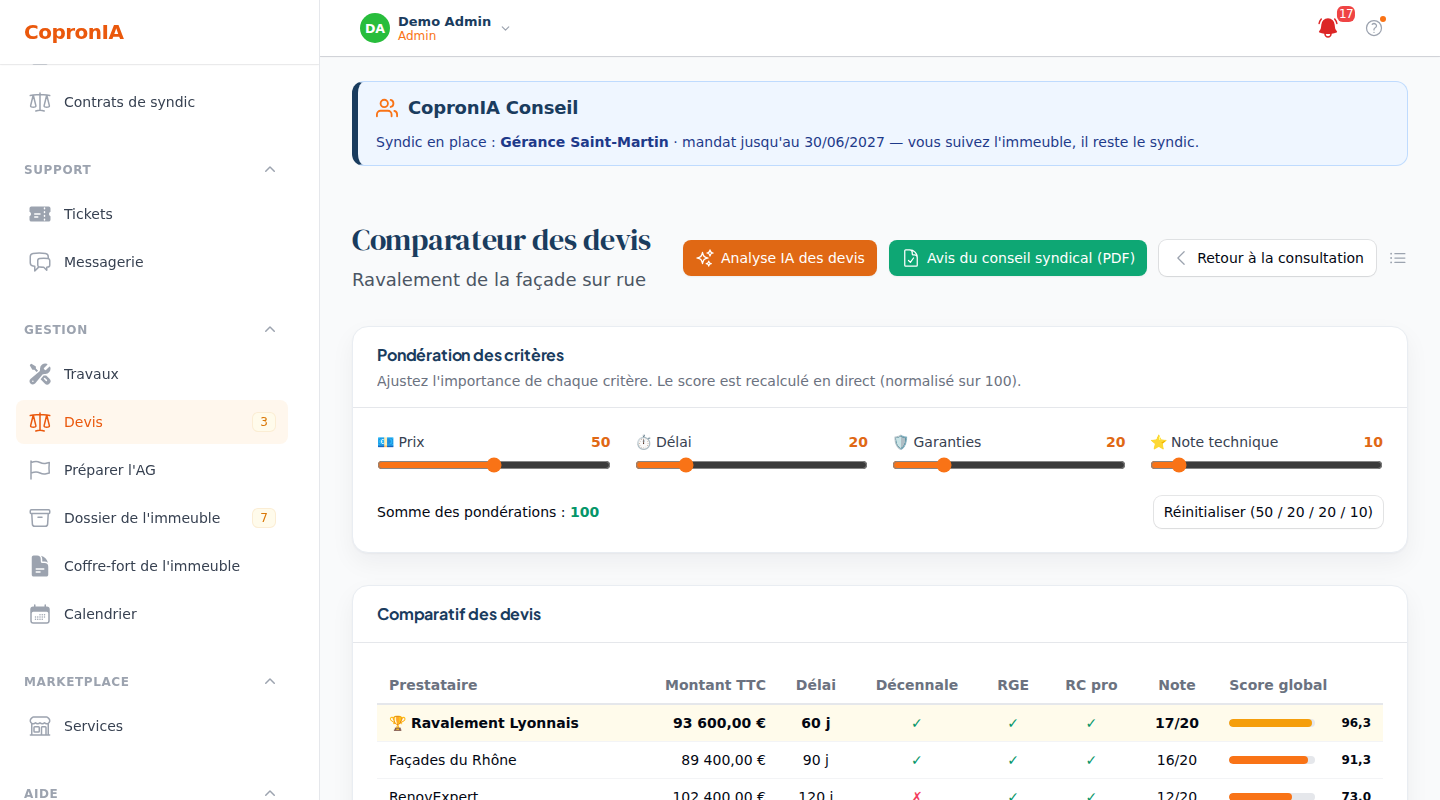Collapse the SUPPORT sidebar section
1440x800 pixels.
270,170
